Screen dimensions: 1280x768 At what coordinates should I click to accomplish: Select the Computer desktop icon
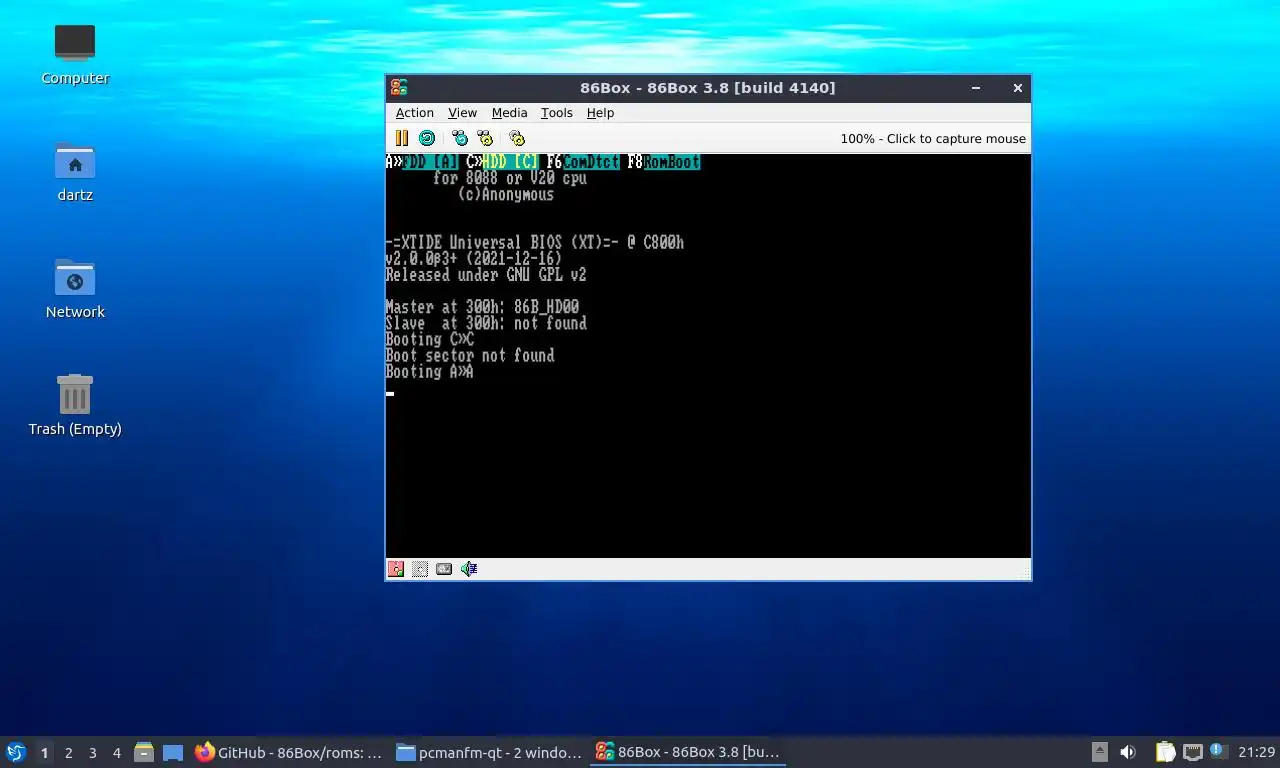[75, 53]
